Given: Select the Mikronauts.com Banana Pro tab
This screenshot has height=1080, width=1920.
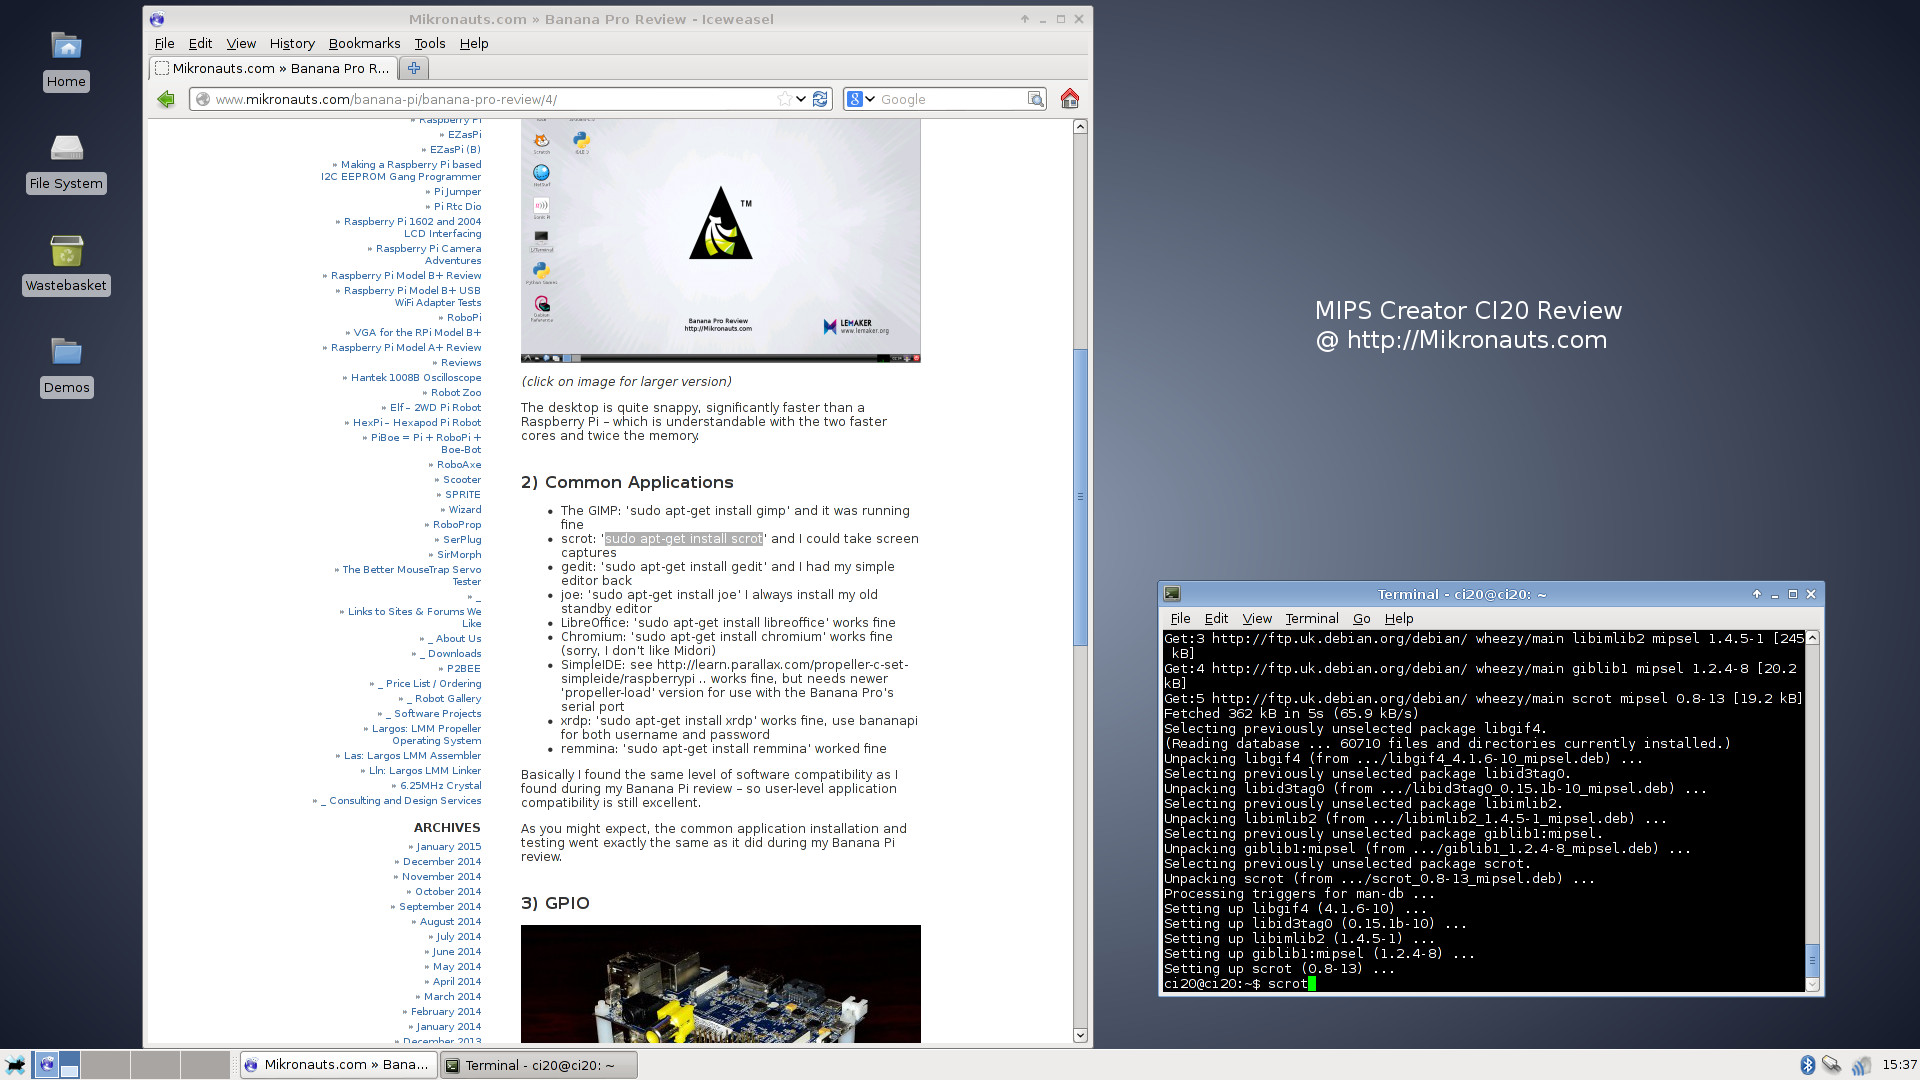Looking at the screenshot, I should 272,68.
